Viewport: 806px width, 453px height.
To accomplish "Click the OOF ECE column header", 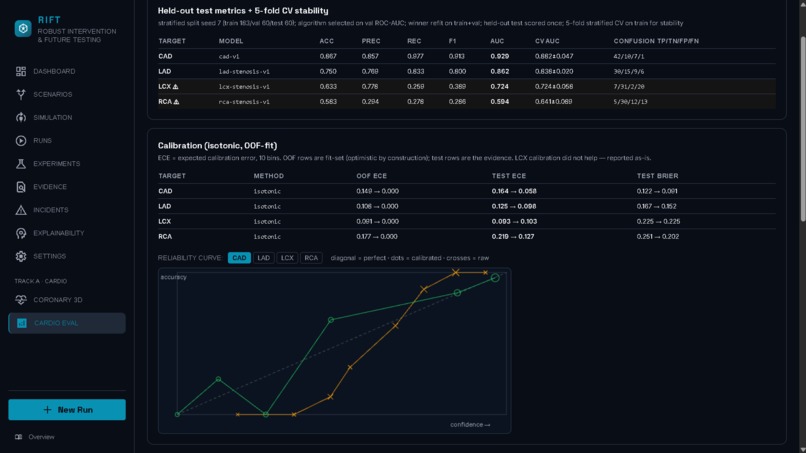I will click(371, 176).
